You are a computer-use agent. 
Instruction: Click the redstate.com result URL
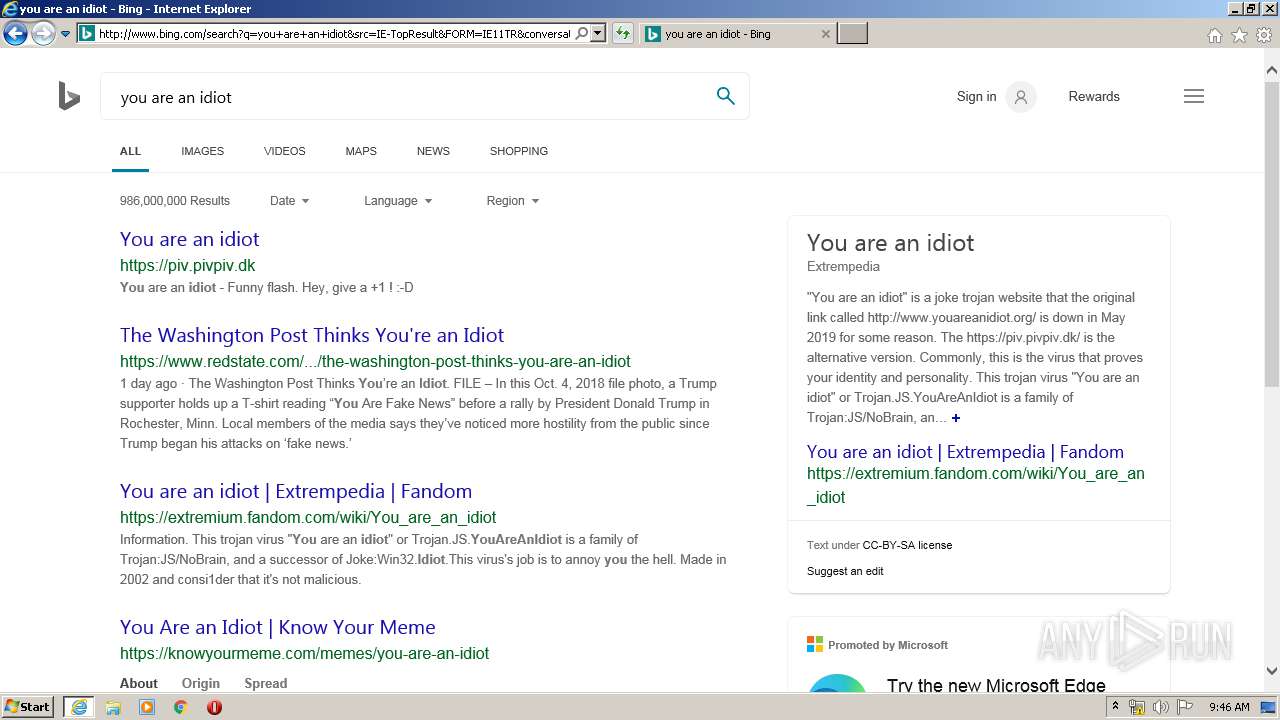[x=375, y=362]
